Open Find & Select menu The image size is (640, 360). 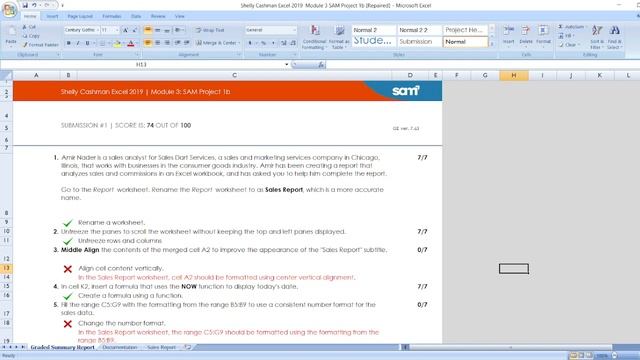[615, 37]
